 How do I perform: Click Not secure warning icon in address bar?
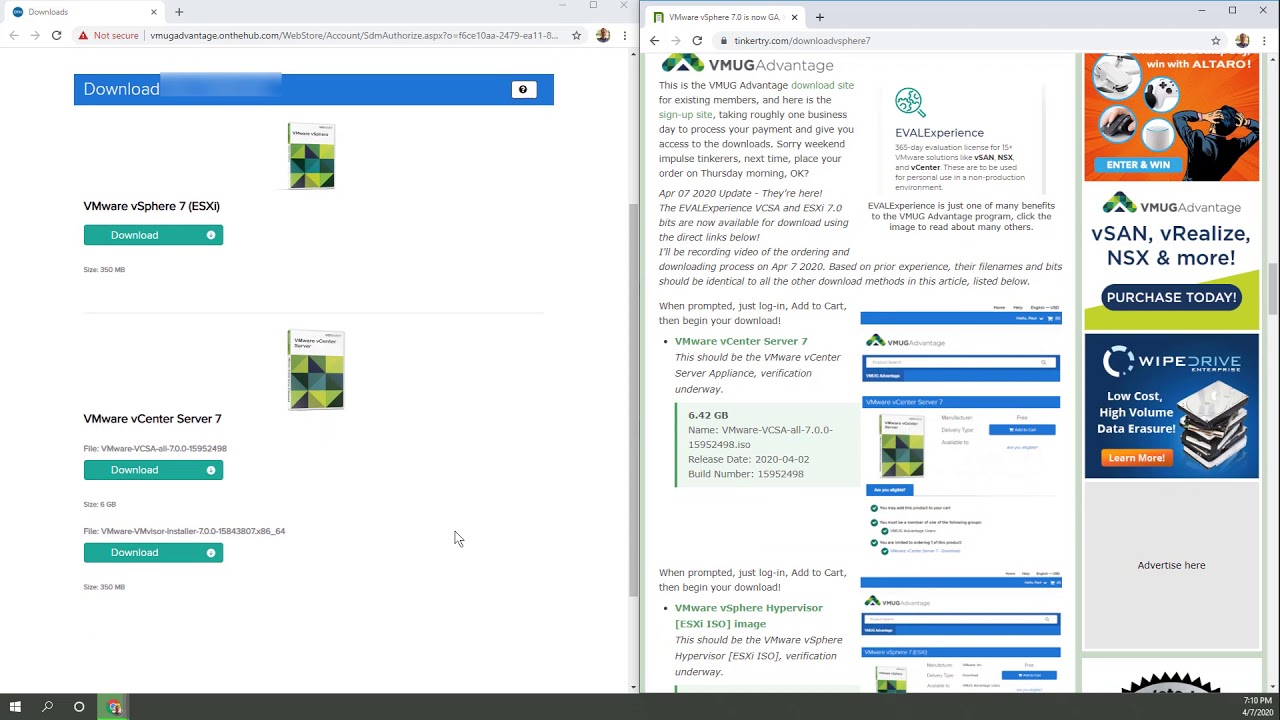pos(84,35)
